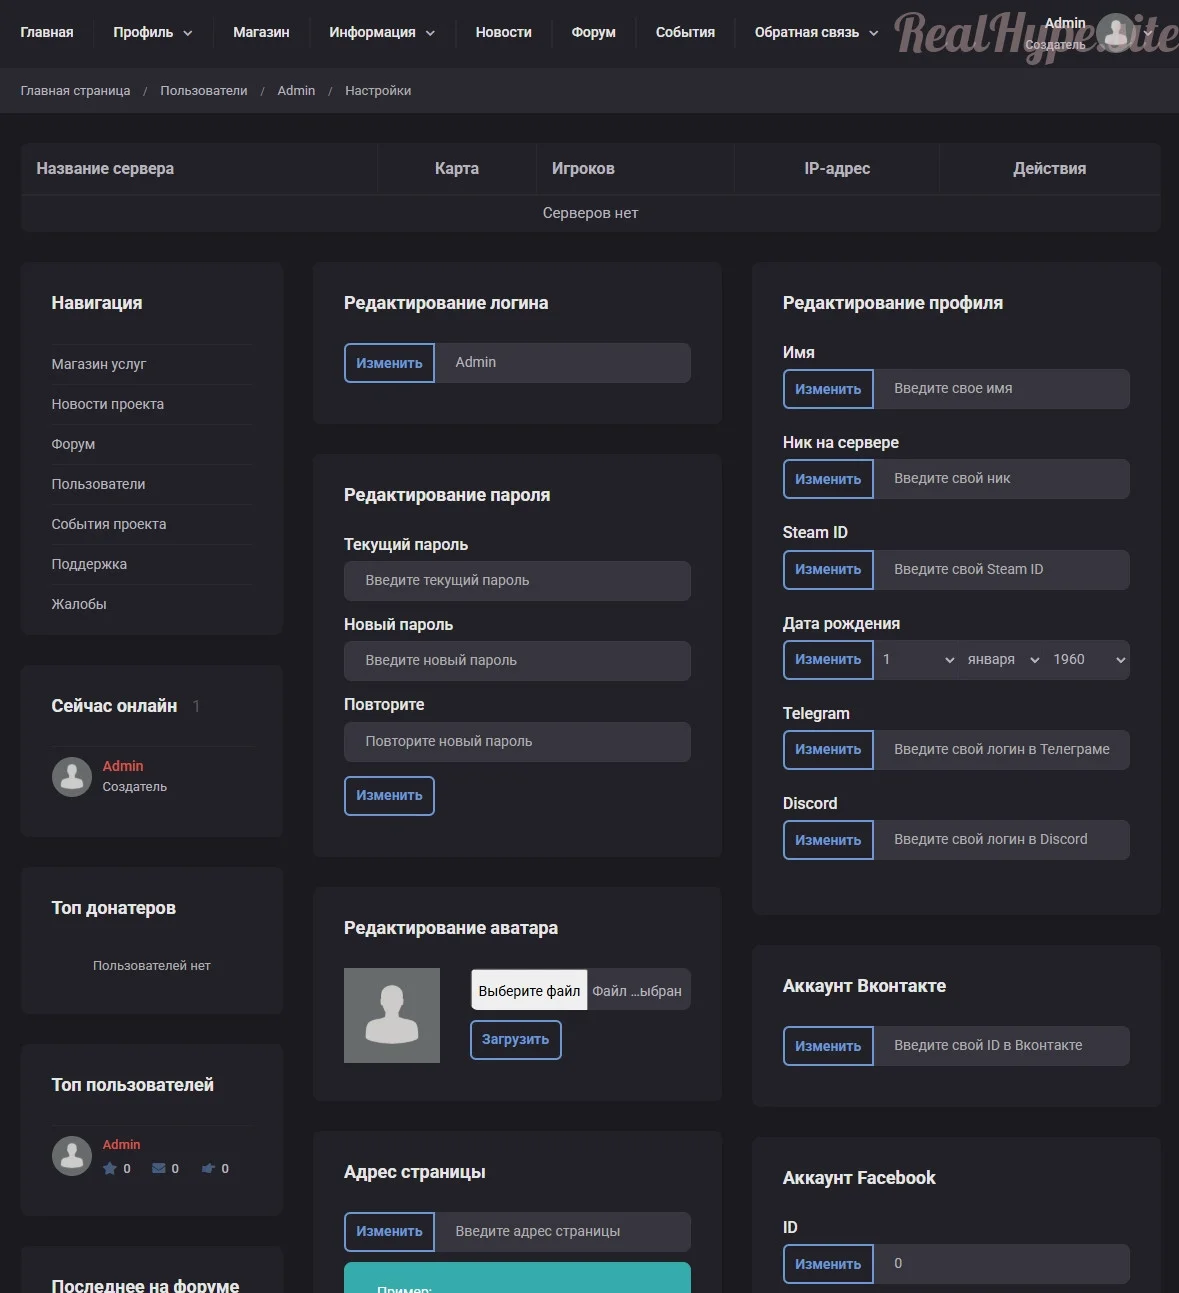Click Admin's avatar in the Сейчас онлайн block
The height and width of the screenshot is (1293, 1179).
pyautogui.click(x=72, y=777)
